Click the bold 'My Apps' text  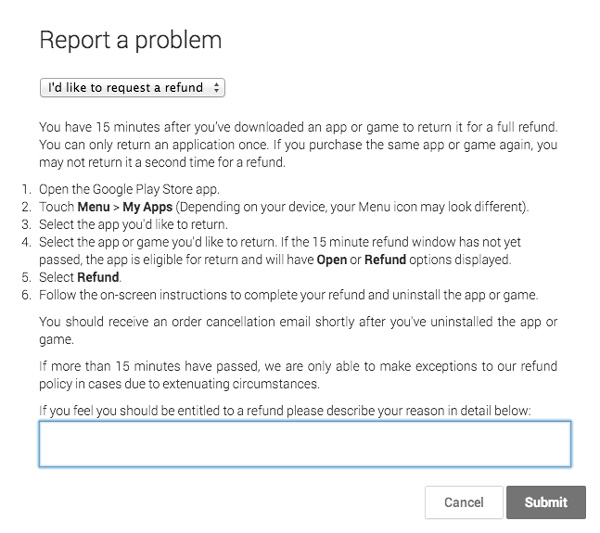click(148, 207)
